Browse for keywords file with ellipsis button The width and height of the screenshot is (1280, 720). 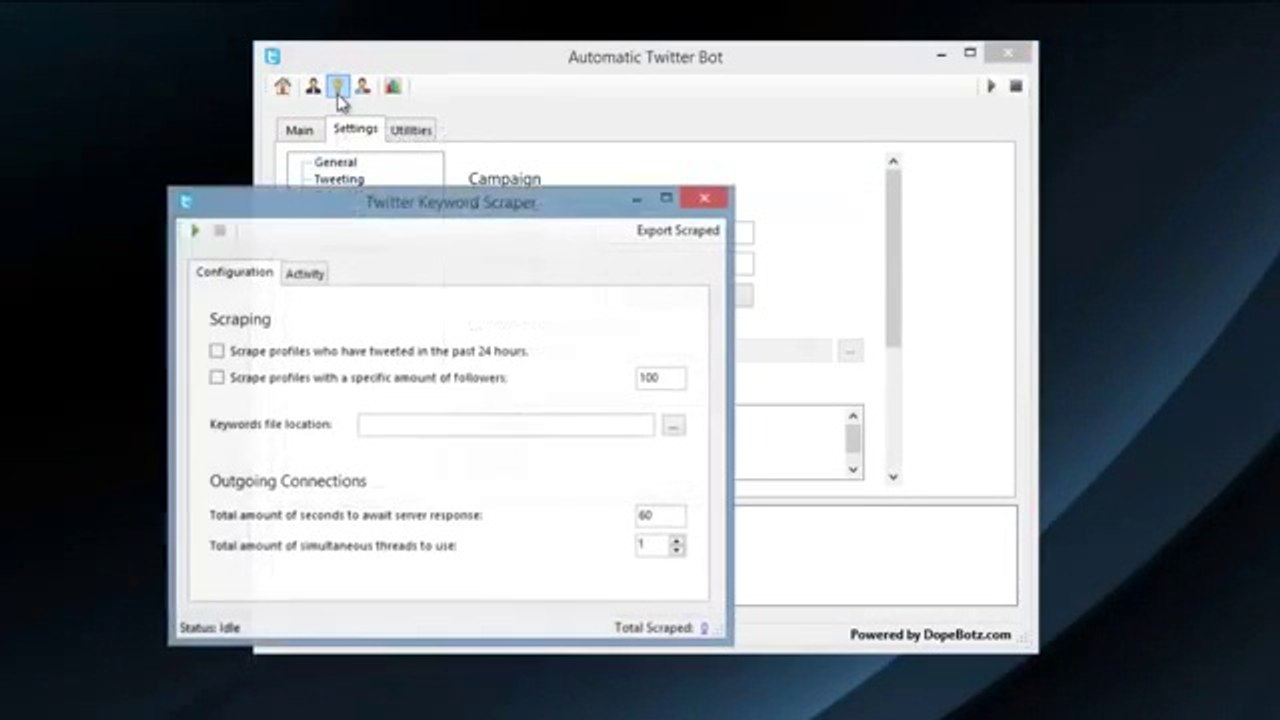pos(673,426)
